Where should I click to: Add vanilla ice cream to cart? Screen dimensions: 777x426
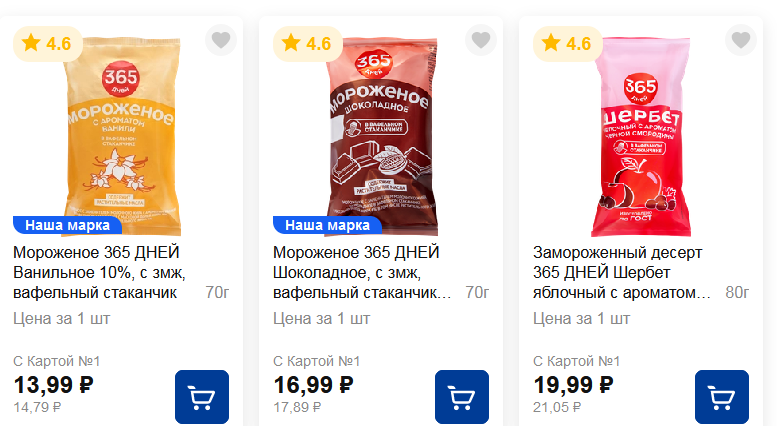click(202, 397)
